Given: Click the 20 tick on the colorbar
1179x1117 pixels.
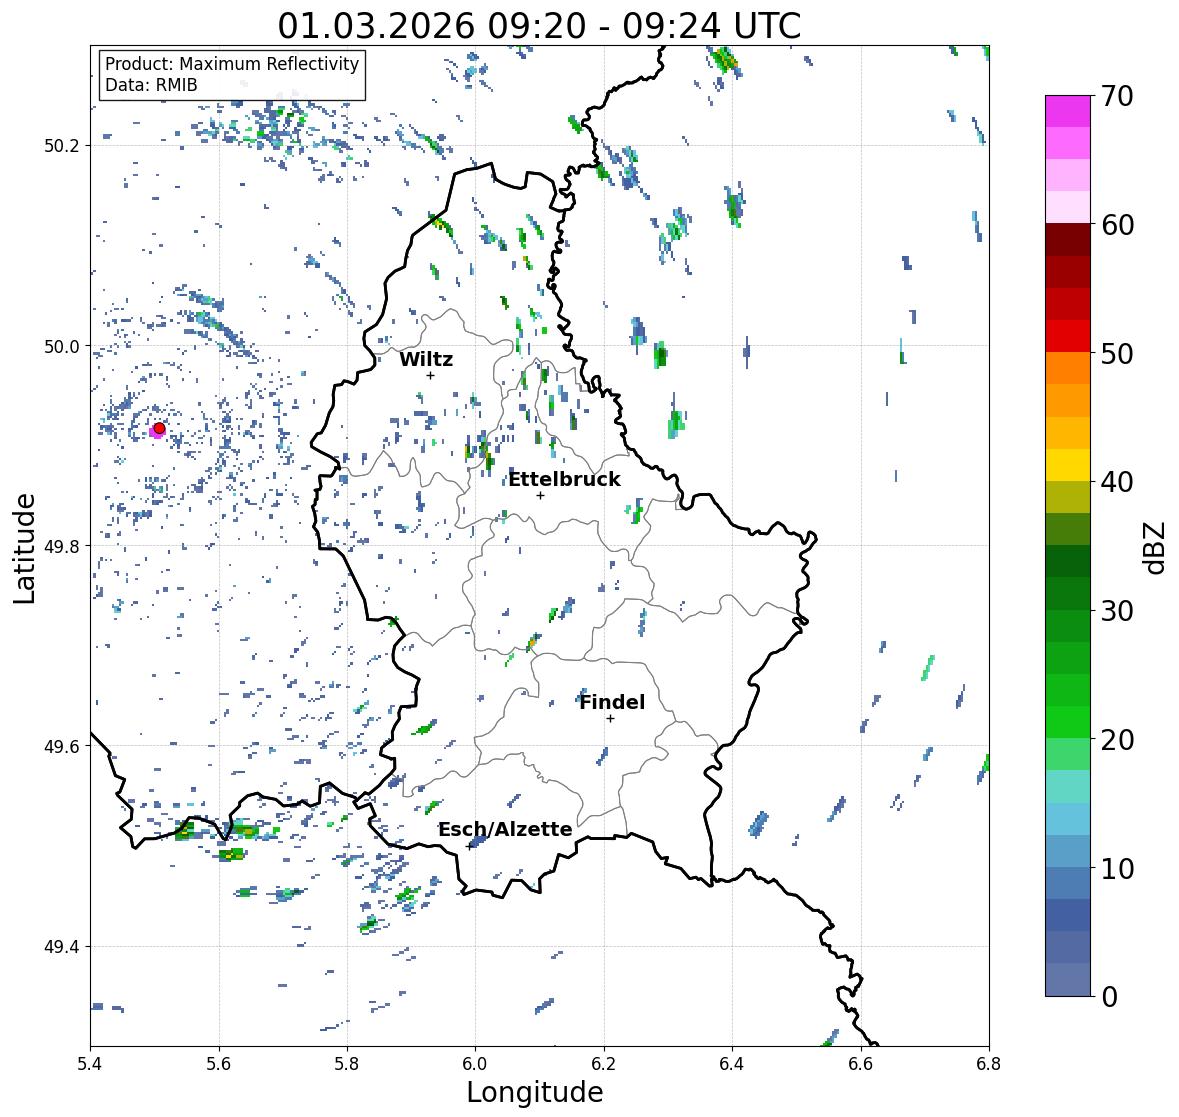Looking at the screenshot, I should pyautogui.click(x=1117, y=739).
